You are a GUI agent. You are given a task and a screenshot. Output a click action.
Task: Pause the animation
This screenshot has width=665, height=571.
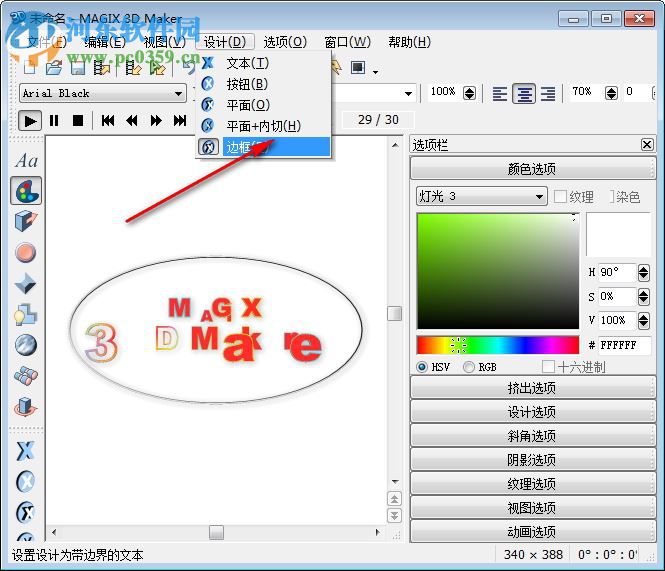54,121
